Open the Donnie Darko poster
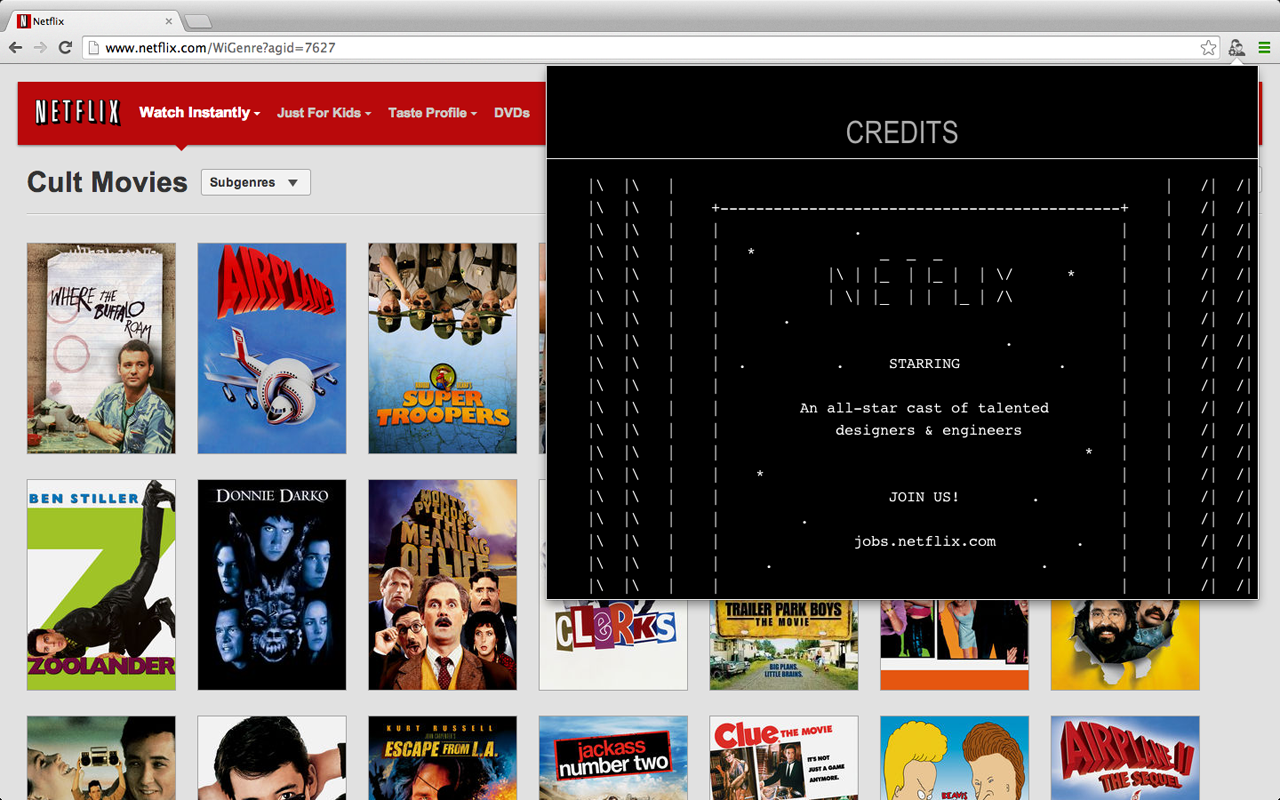The image size is (1280, 800). (272, 585)
